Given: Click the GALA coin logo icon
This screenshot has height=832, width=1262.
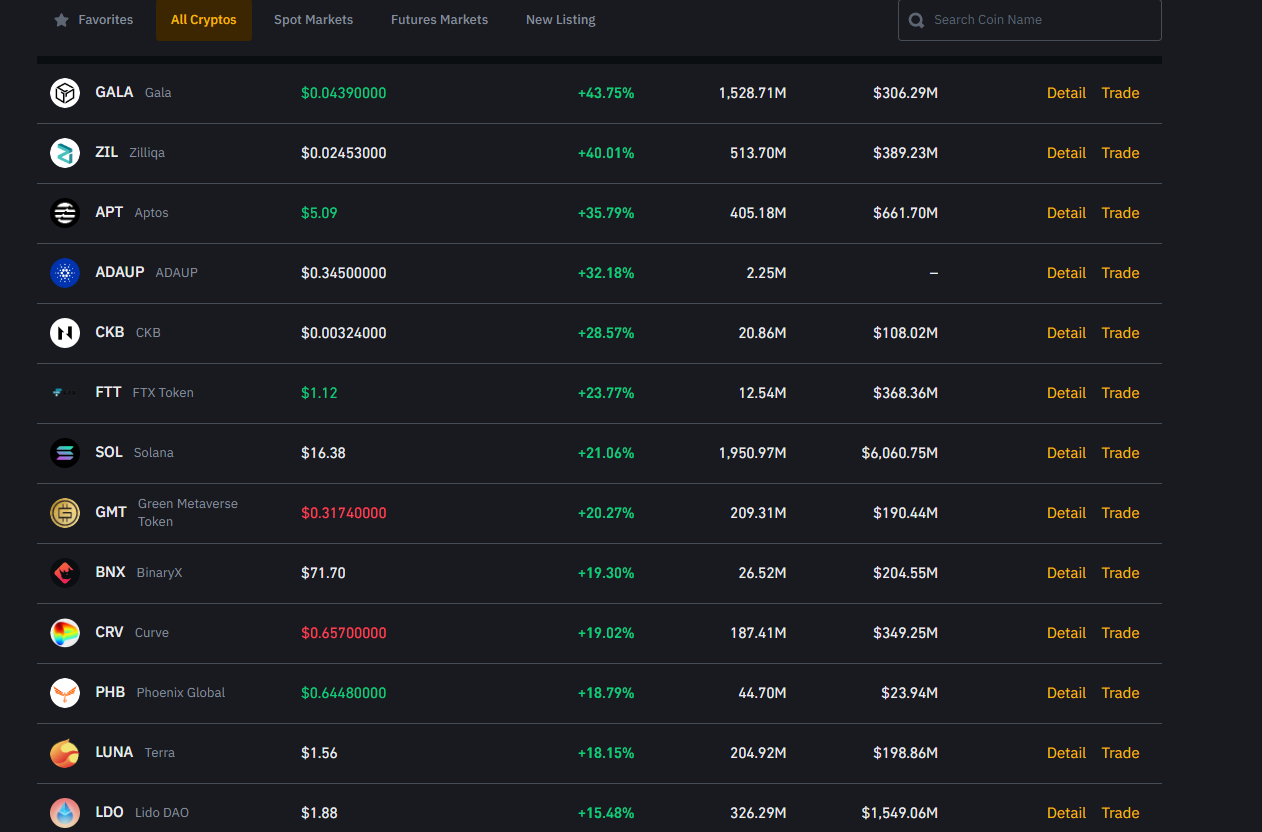Looking at the screenshot, I should point(65,93).
